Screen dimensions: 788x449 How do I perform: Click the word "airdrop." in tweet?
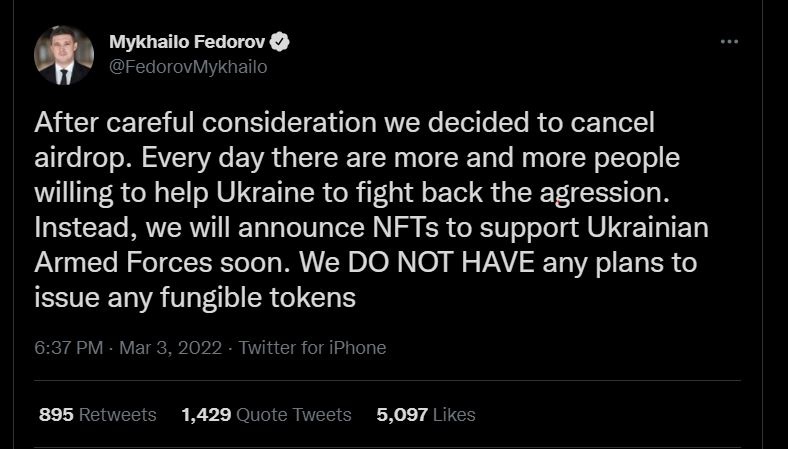(x=76, y=158)
